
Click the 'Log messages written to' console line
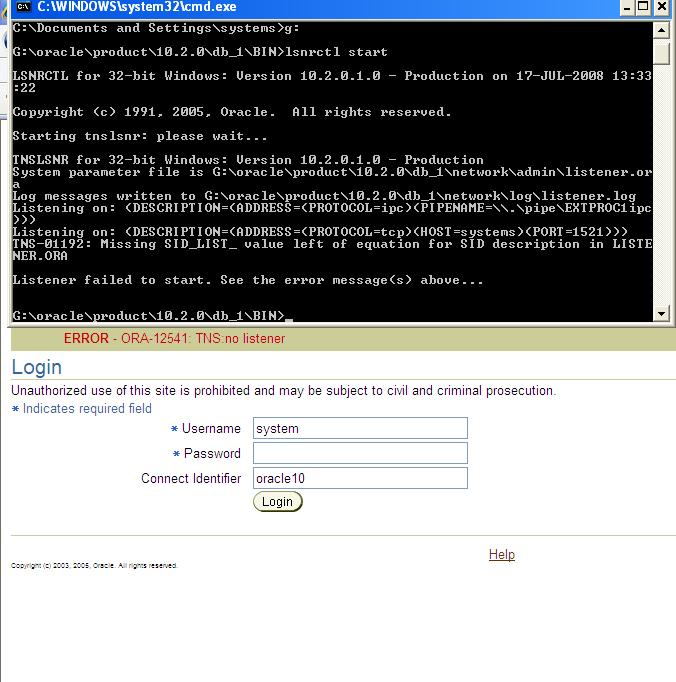(x=324, y=196)
